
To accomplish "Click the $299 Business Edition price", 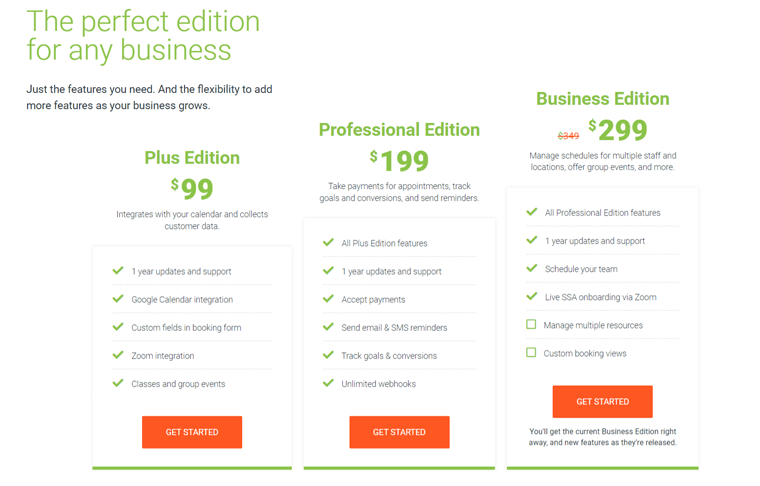I will tap(618, 130).
